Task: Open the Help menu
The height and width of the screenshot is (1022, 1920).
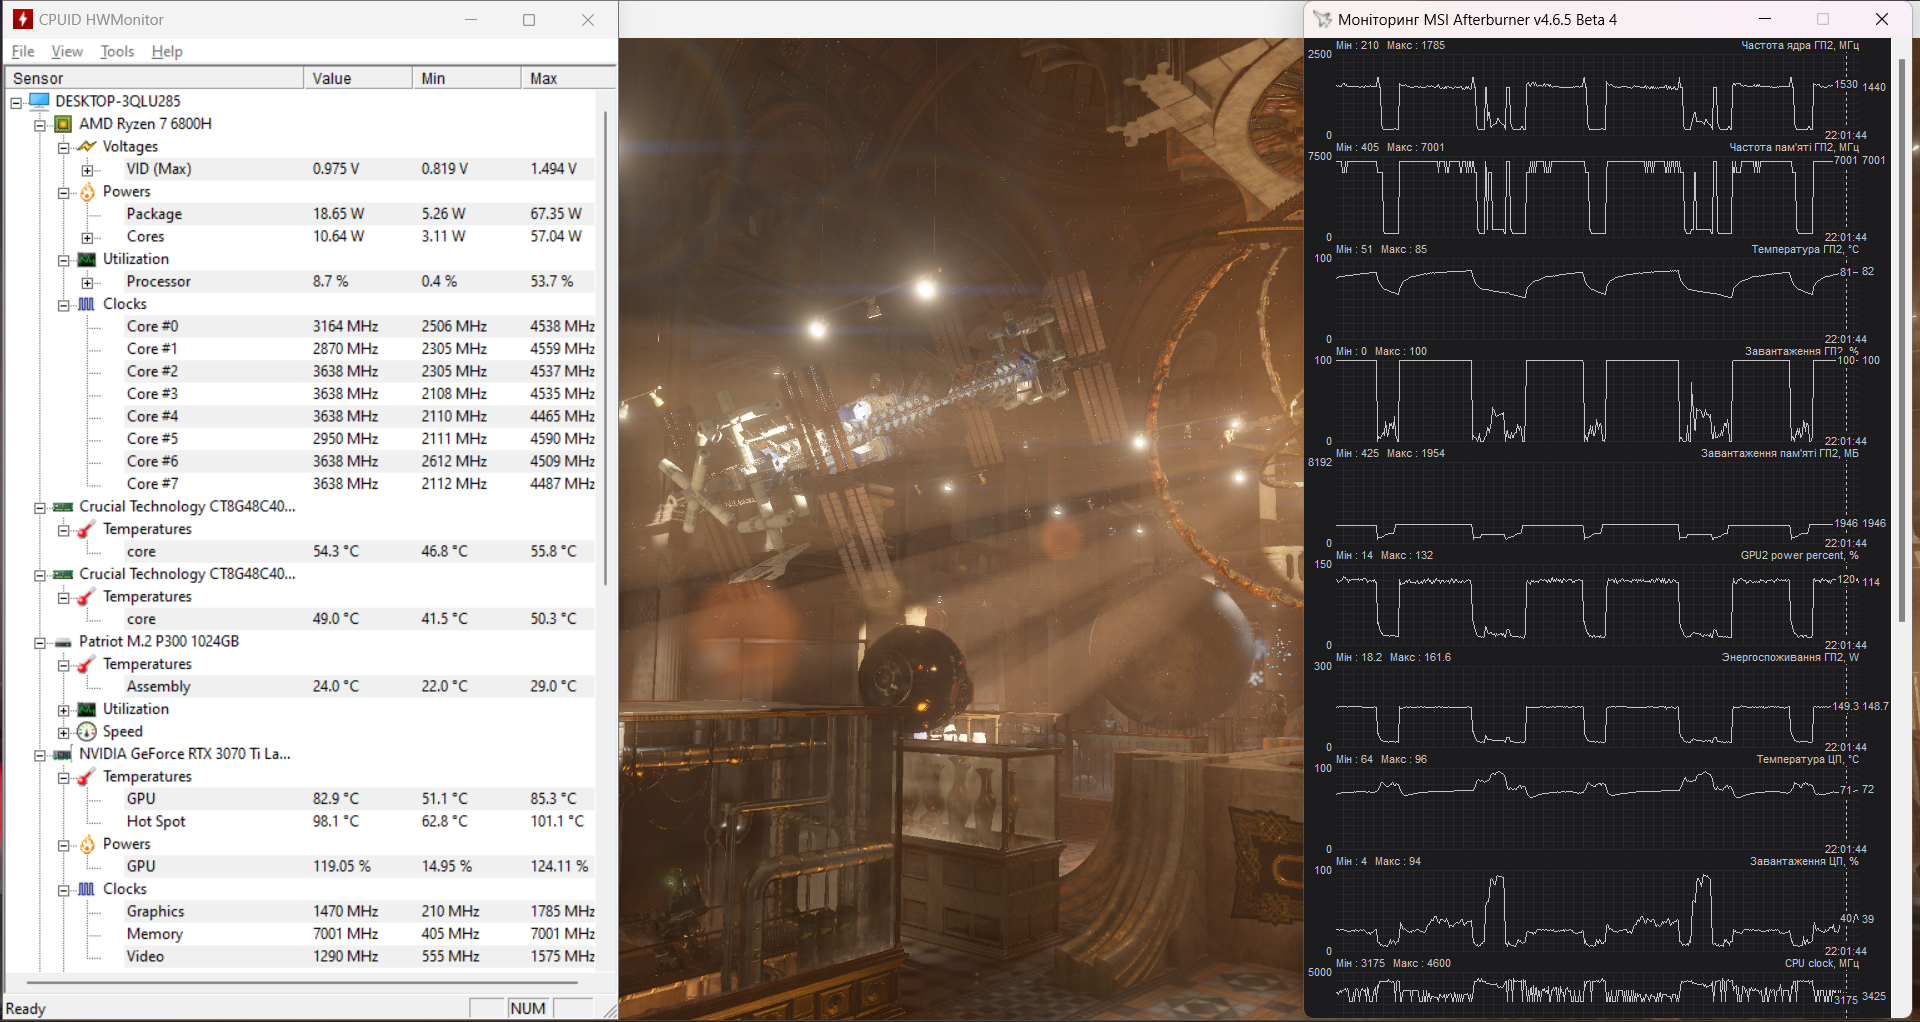Action: coord(167,52)
